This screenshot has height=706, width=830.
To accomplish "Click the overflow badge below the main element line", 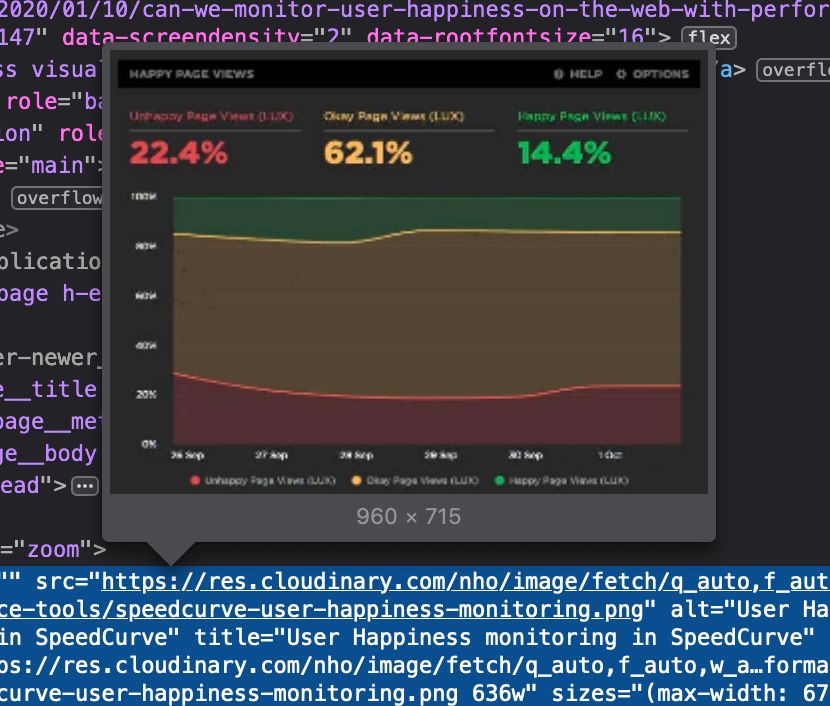I will point(57,198).
